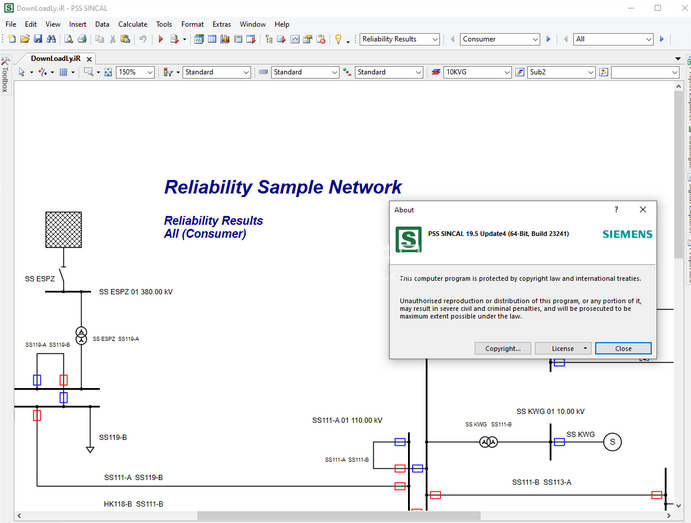Go to next All entry arrow

tap(662, 39)
